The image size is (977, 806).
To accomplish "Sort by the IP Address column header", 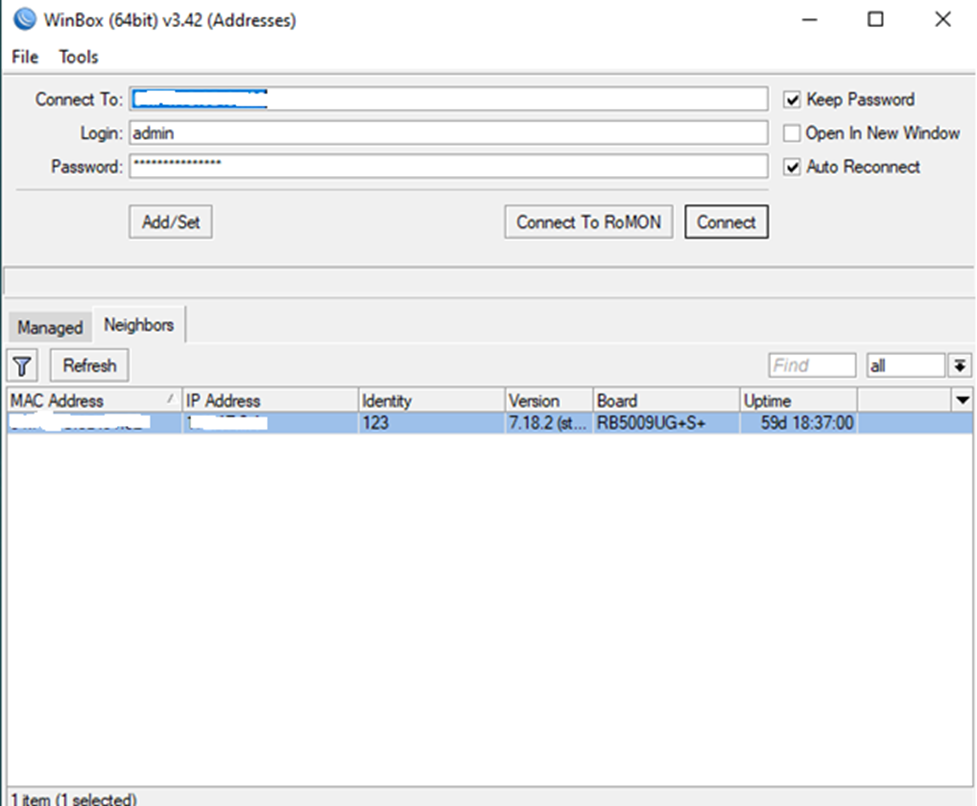I will (270, 400).
